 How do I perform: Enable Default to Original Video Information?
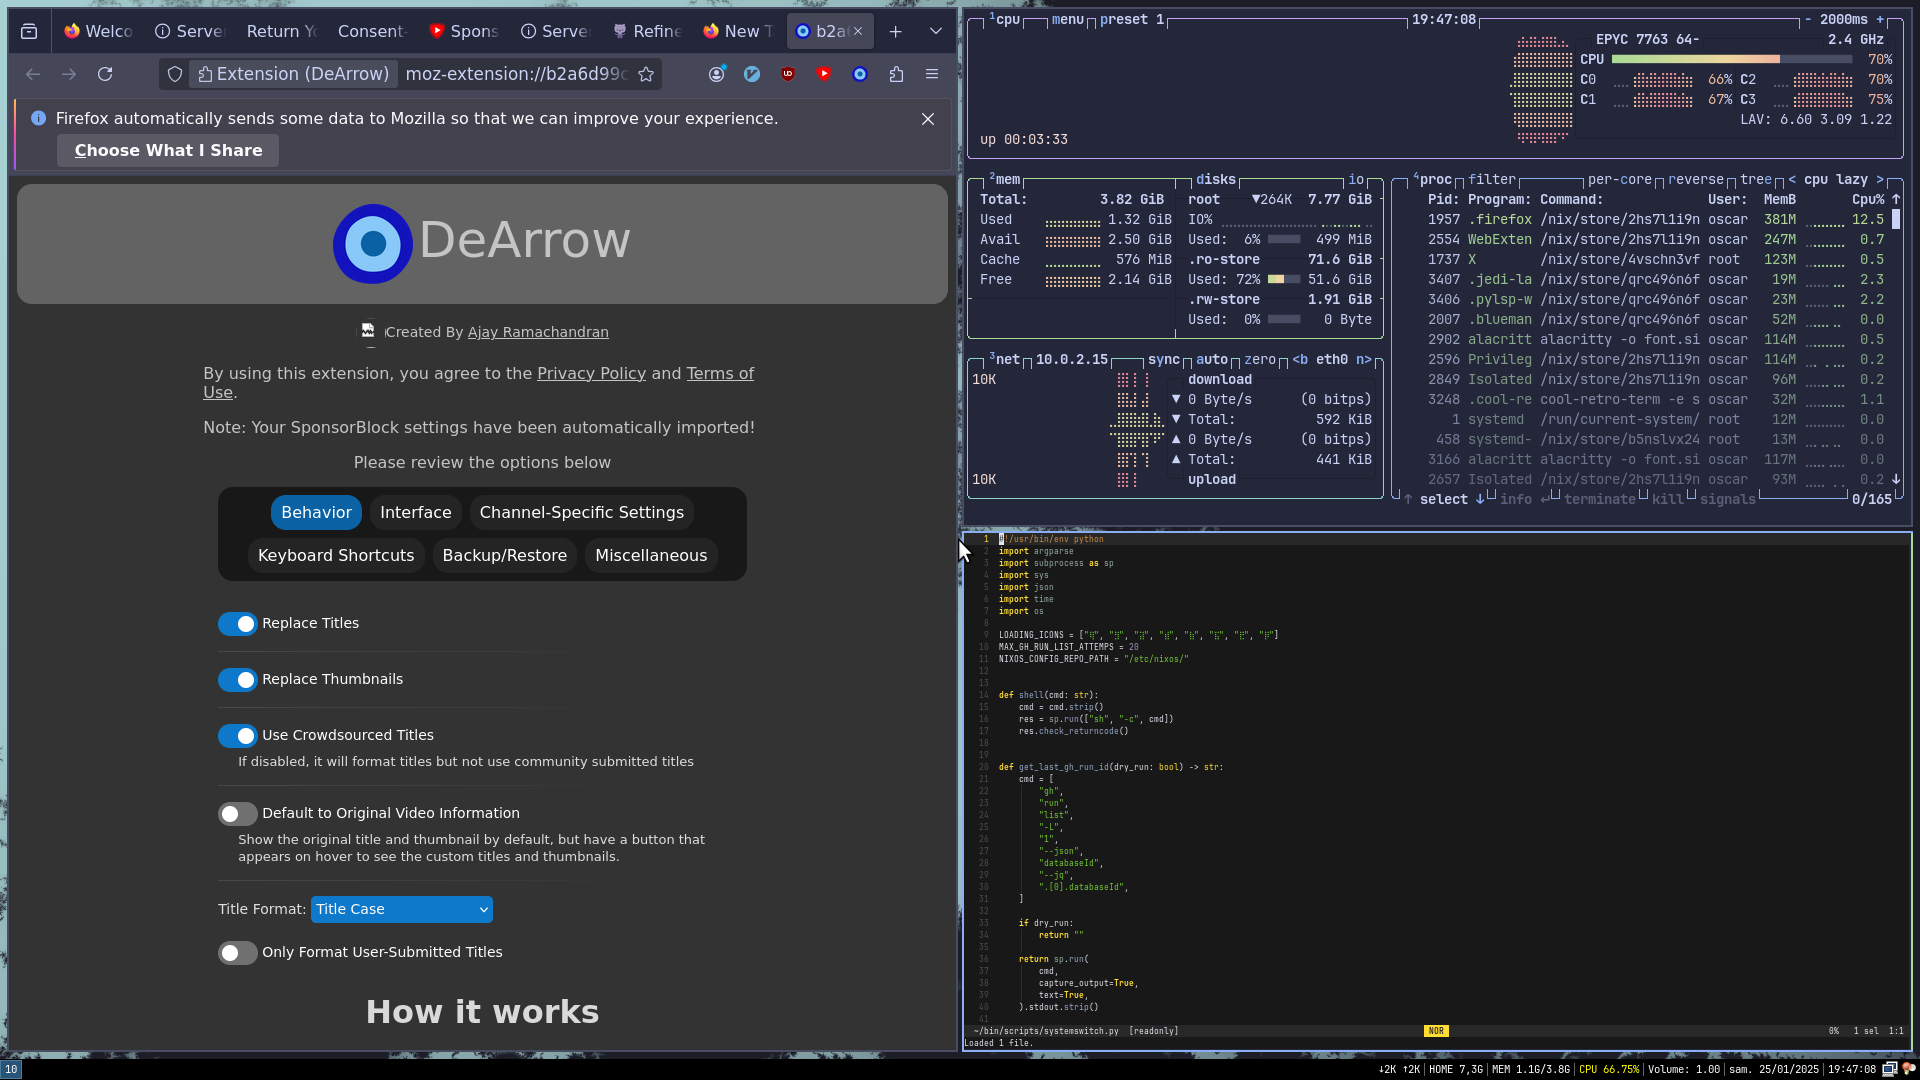(238, 814)
